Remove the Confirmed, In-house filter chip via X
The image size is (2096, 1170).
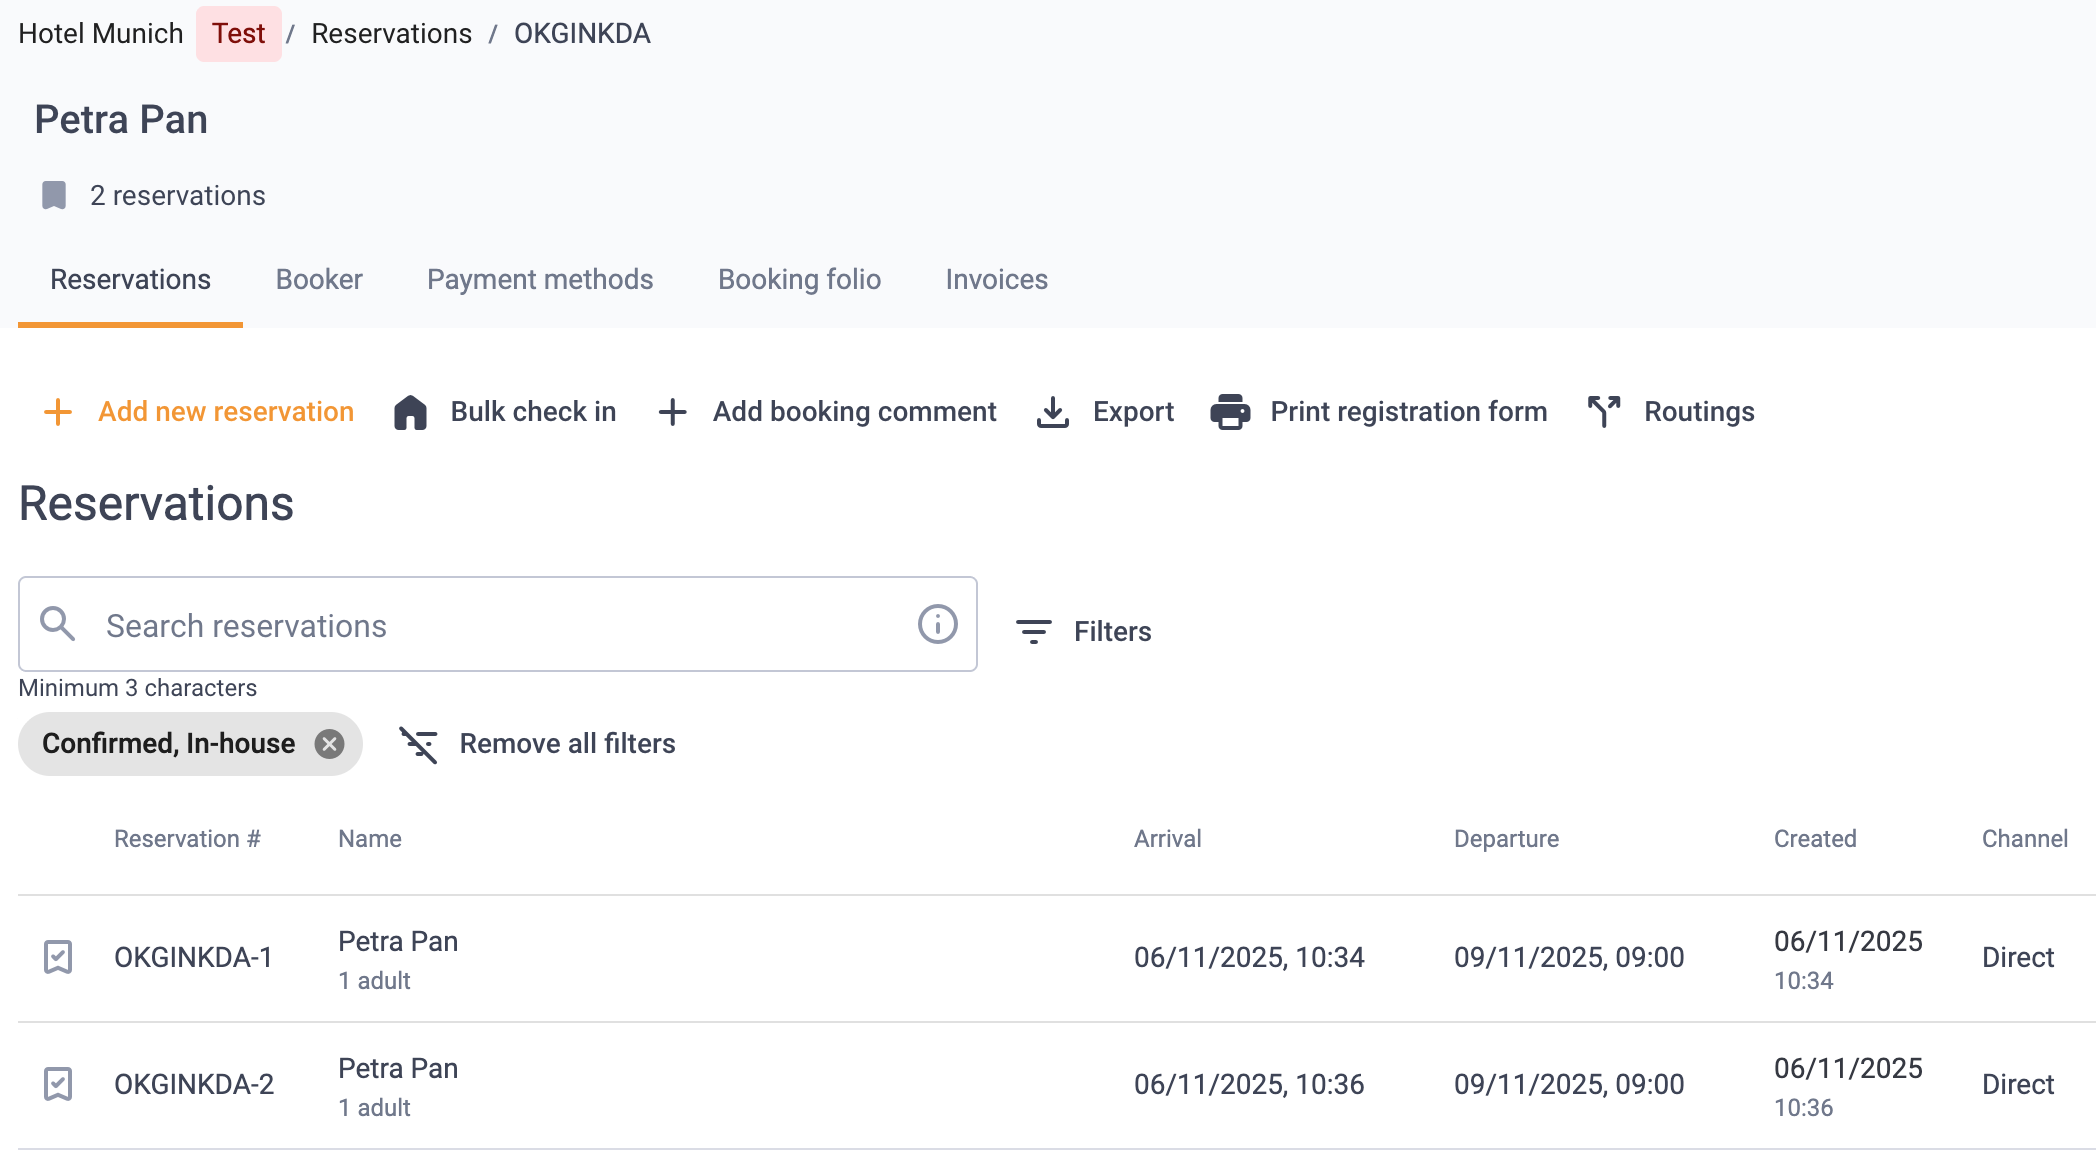[329, 744]
